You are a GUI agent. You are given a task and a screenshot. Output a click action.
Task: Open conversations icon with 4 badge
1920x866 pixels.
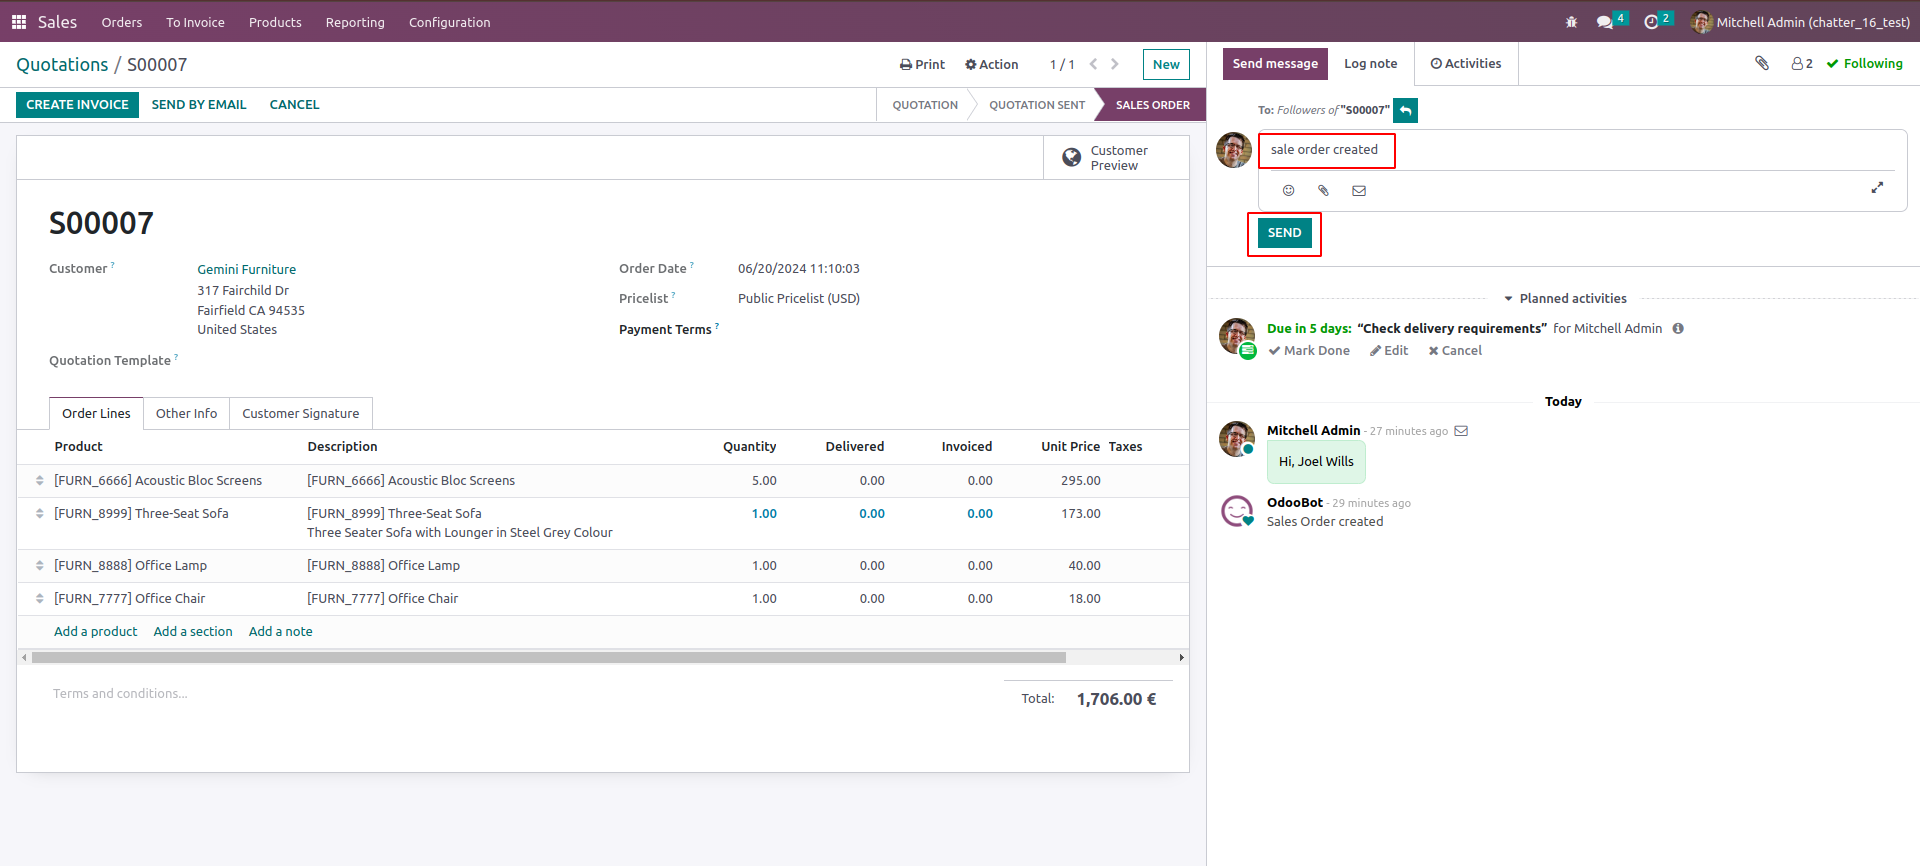tap(1611, 21)
